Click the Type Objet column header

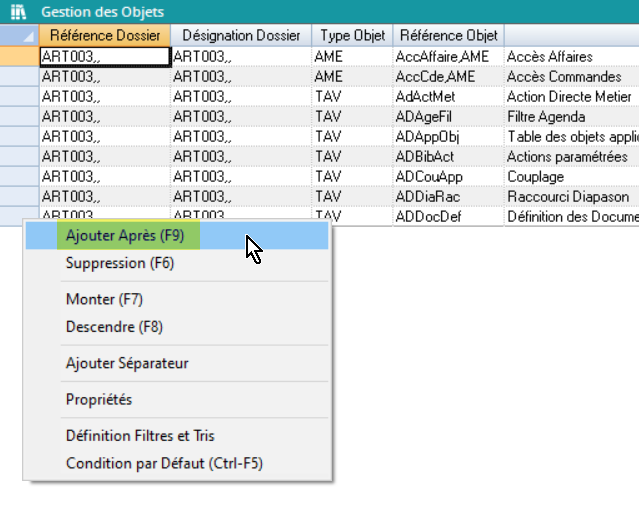click(350, 36)
